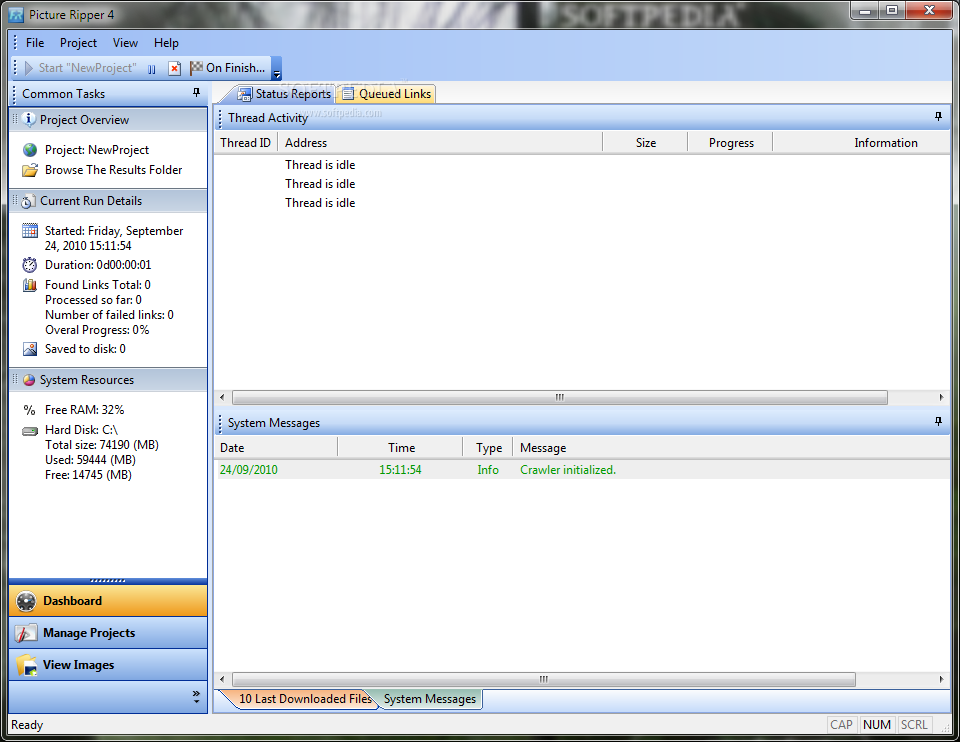Sort by Information column header
This screenshot has width=960, height=742.
point(861,143)
